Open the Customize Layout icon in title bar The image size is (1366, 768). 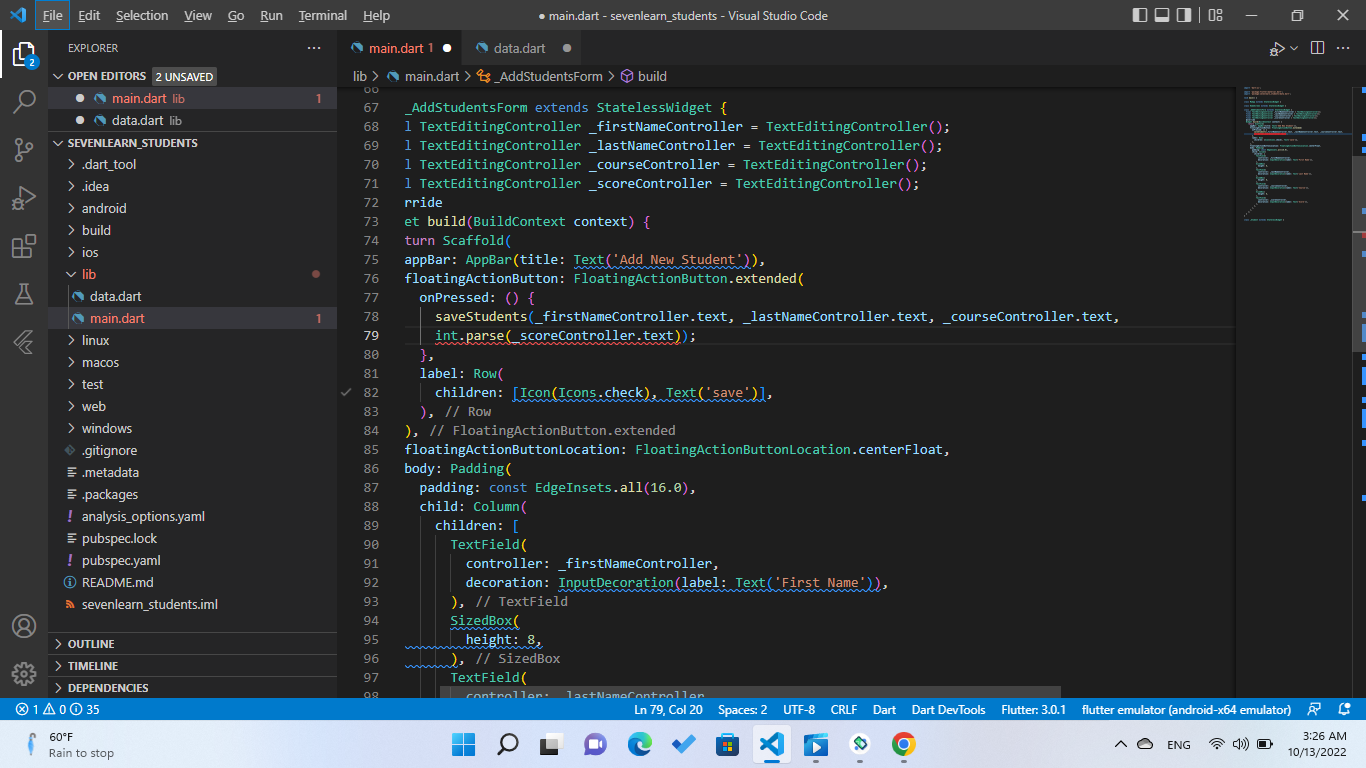tap(1215, 16)
